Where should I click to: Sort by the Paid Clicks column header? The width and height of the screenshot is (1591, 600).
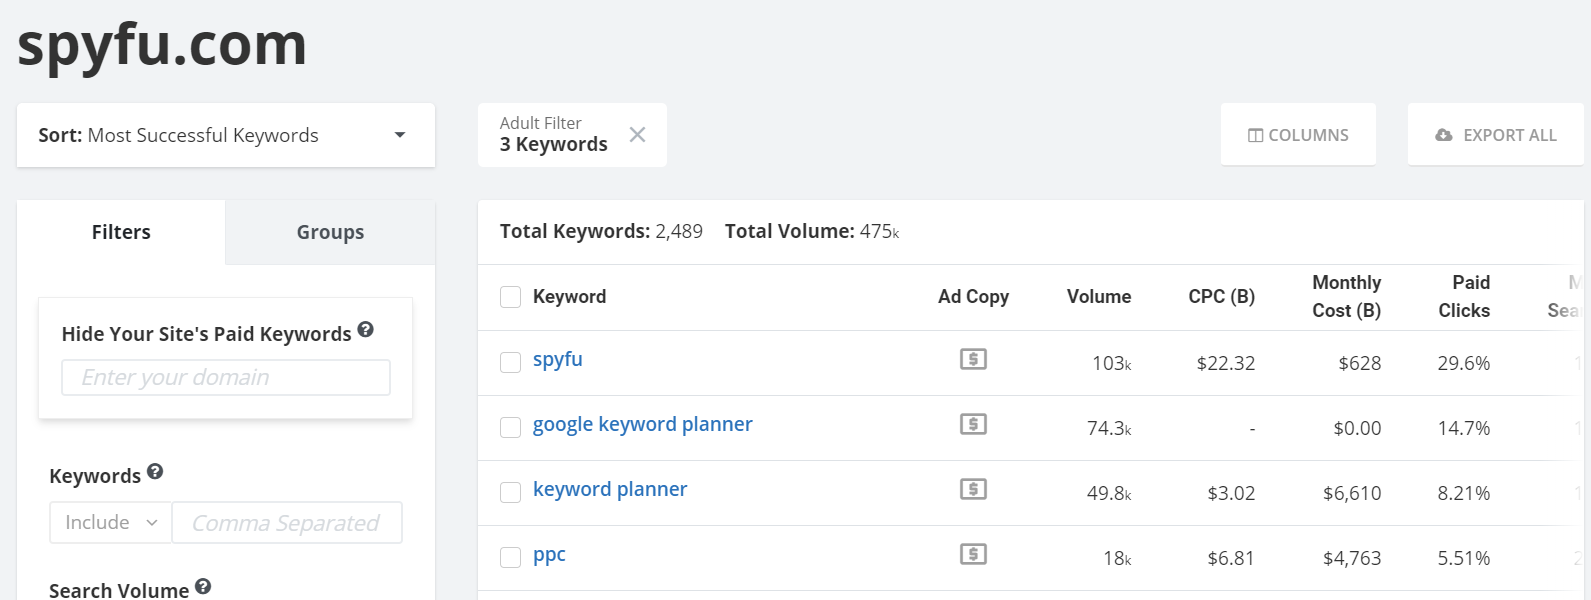pyautogui.click(x=1464, y=297)
